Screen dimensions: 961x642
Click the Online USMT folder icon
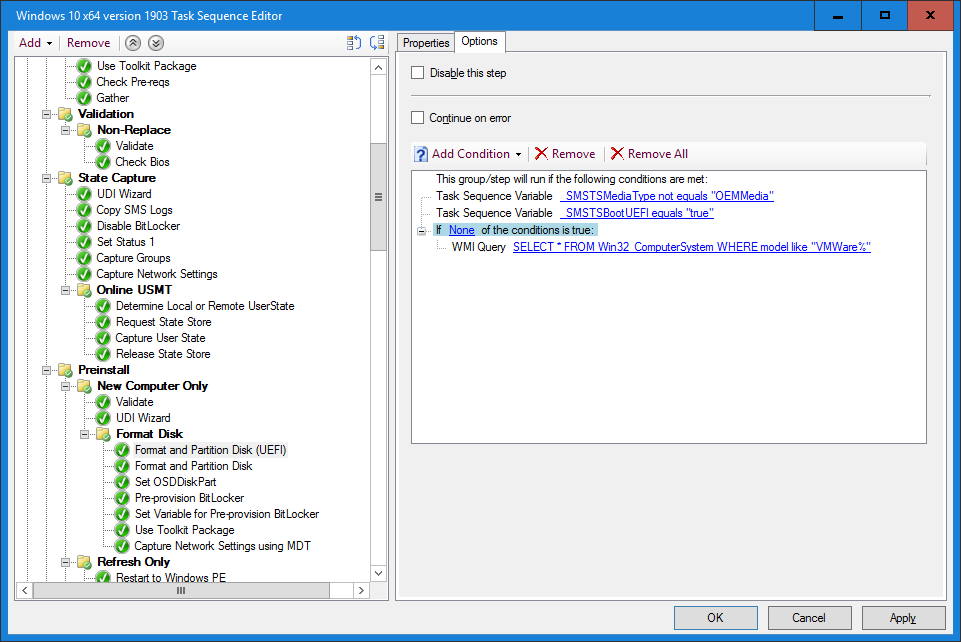point(84,290)
